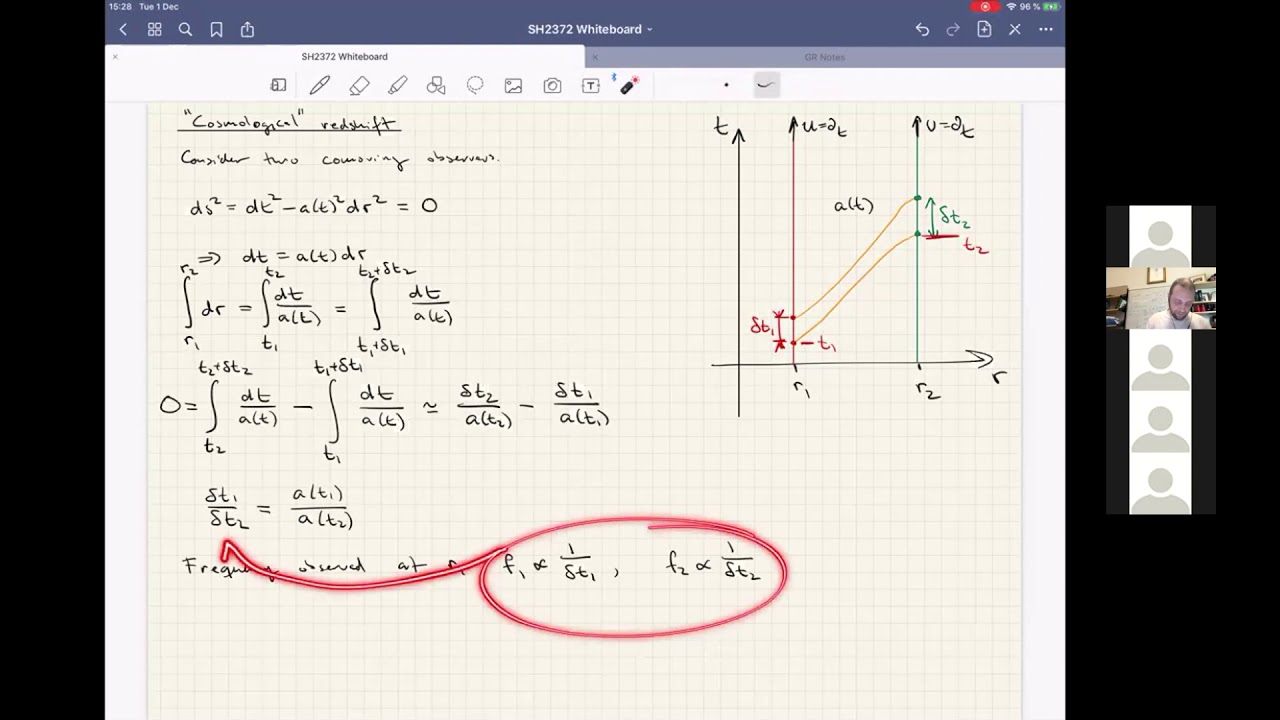Image resolution: width=1280 pixels, height=720 pixels.
Task: Select the top participant avatar placeholder
Action: [x=1160, y=236]
